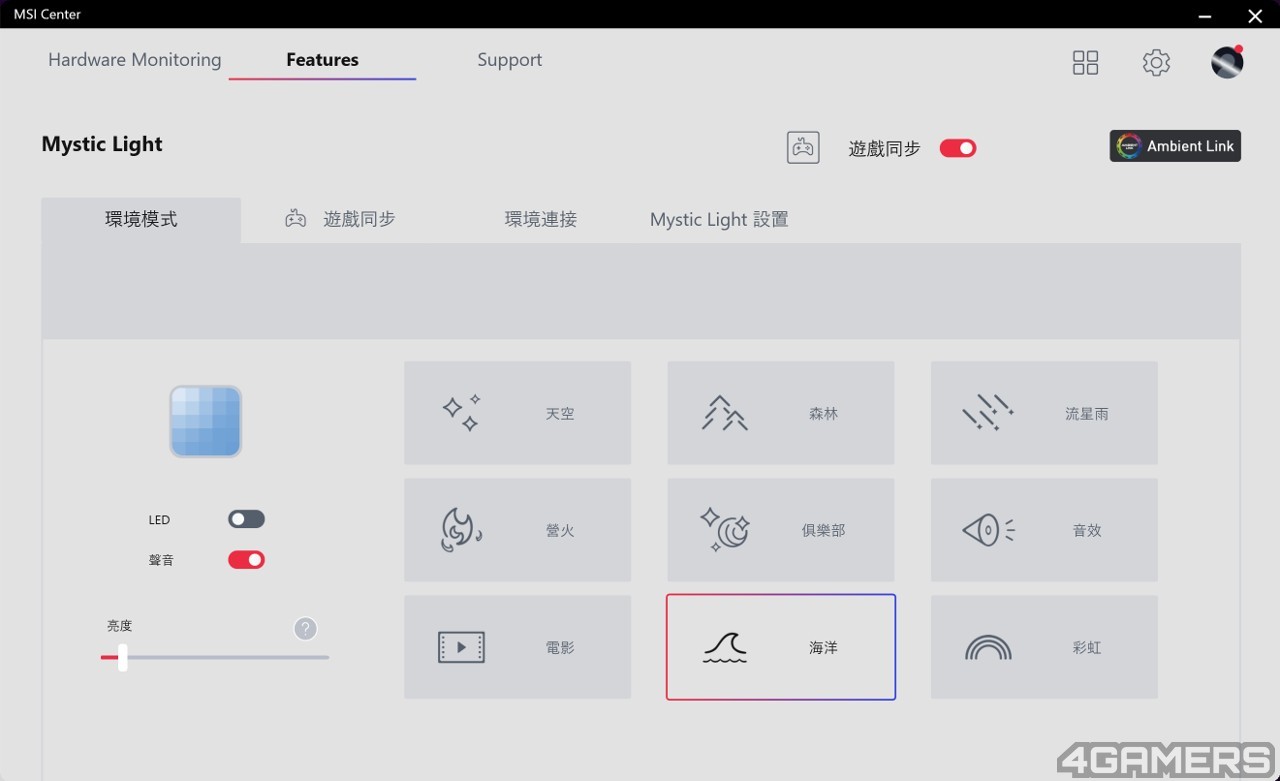Choose the 營火 ambient mode label

pos(560,531)
